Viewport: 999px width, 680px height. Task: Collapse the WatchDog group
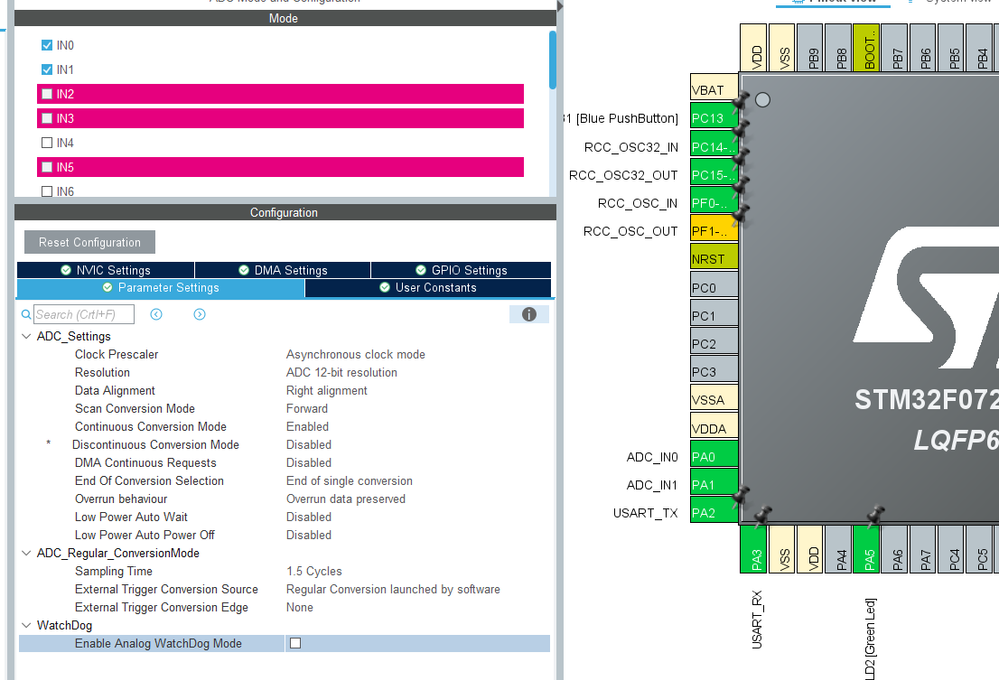pos(26,625)
